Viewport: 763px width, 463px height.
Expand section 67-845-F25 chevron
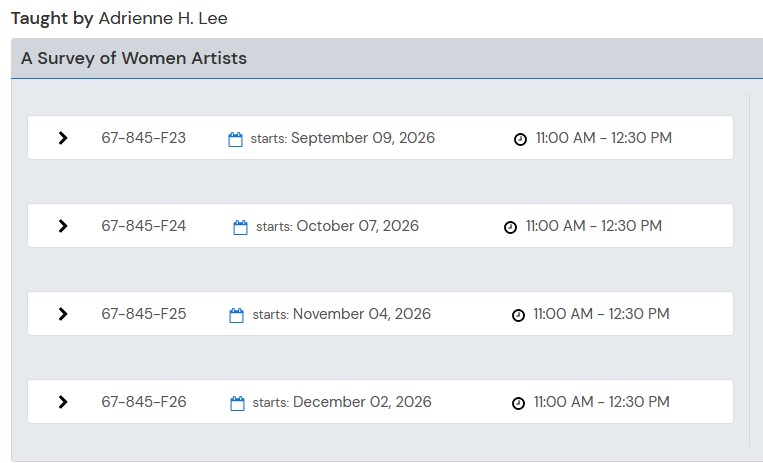coord(63,314)
